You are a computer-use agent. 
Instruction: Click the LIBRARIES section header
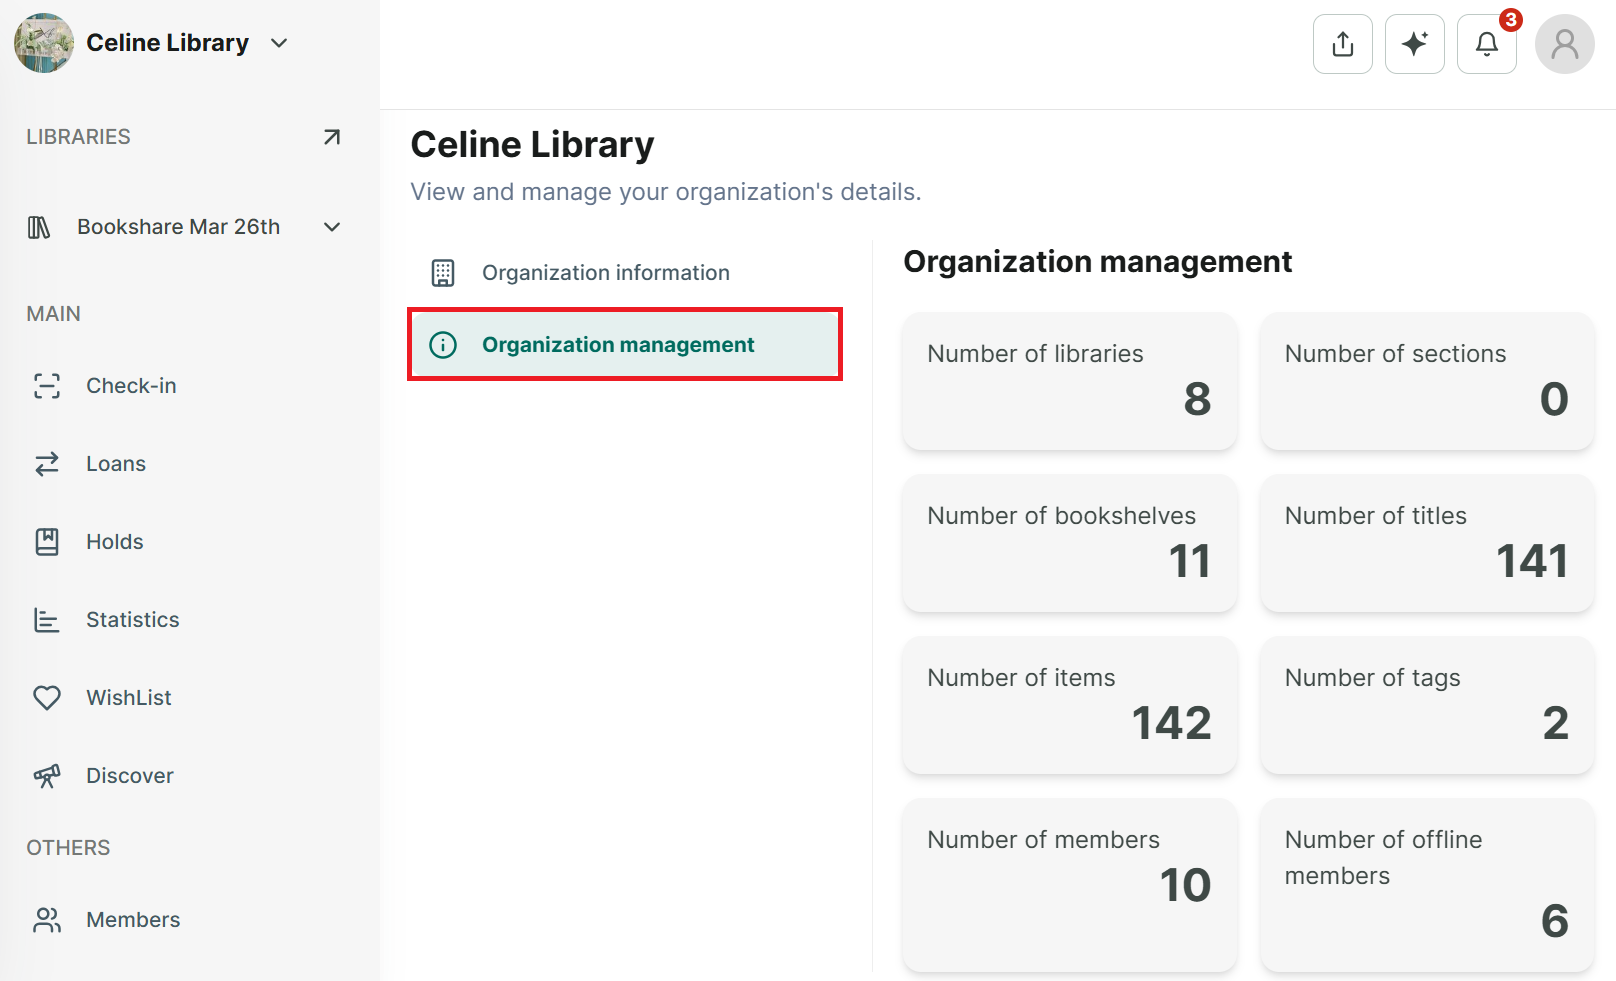[x=78, y=137]
